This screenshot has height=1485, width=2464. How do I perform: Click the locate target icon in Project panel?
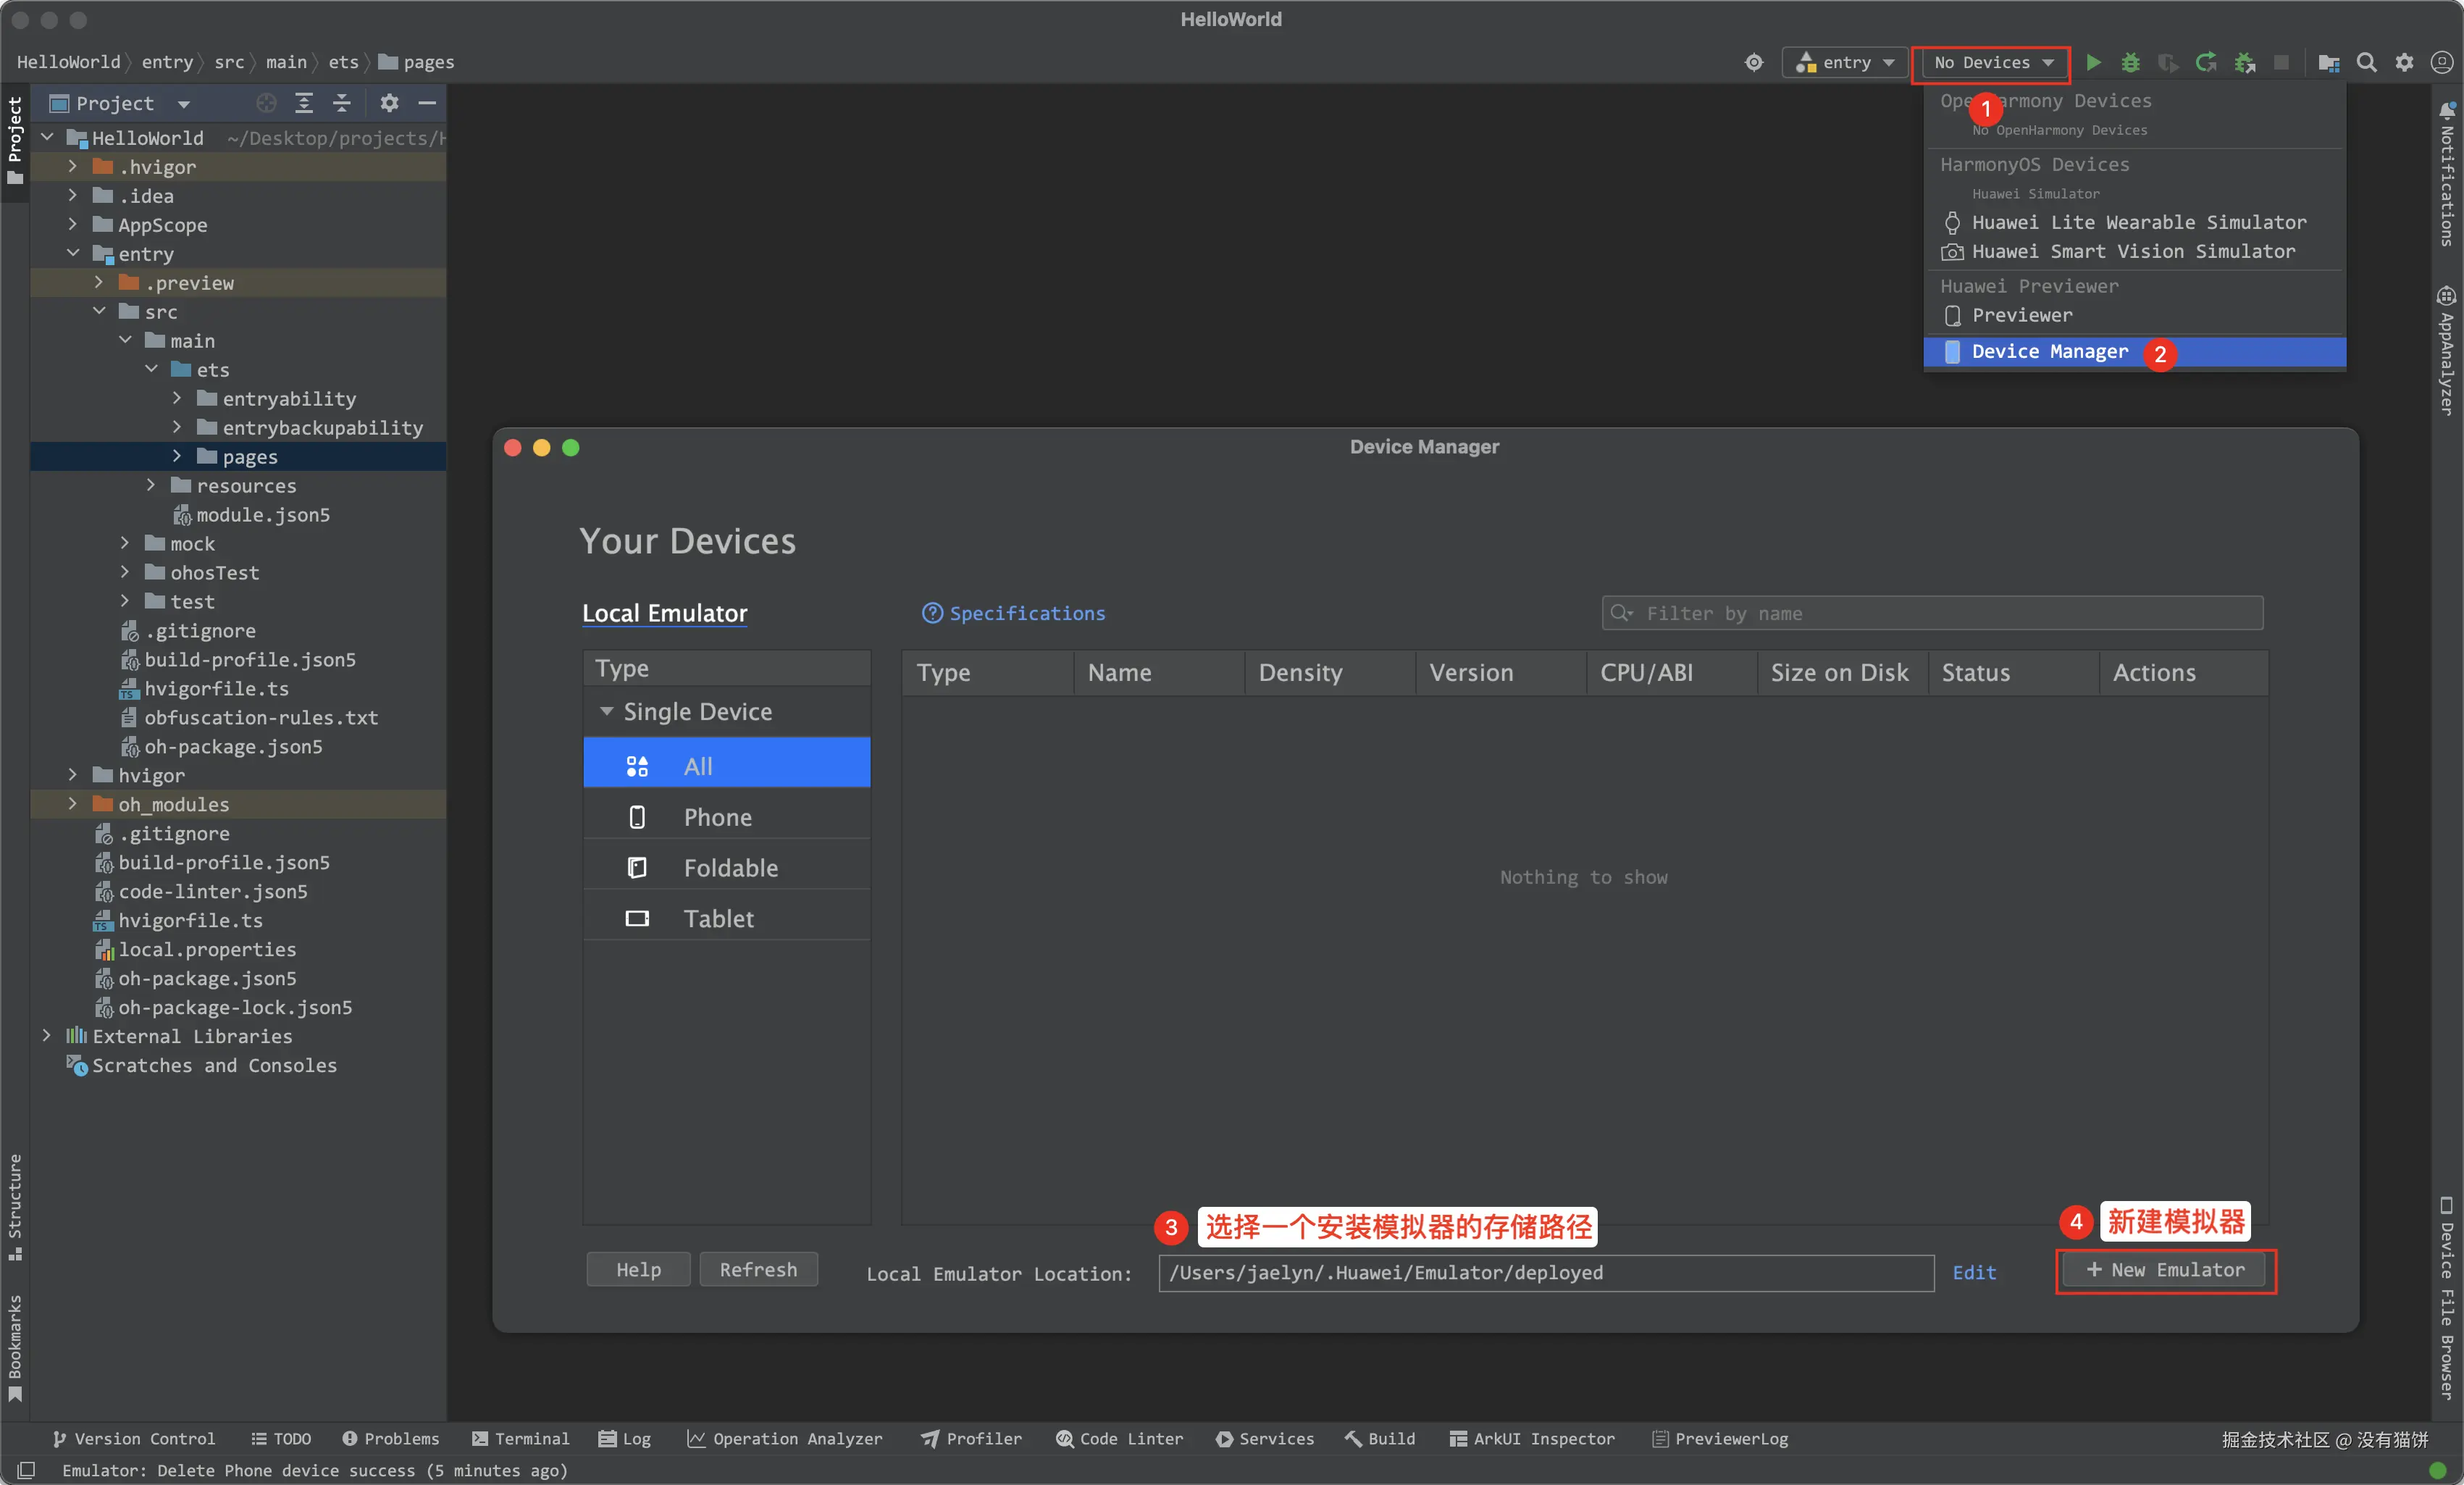pyautogui.click(x=266, y=103)
